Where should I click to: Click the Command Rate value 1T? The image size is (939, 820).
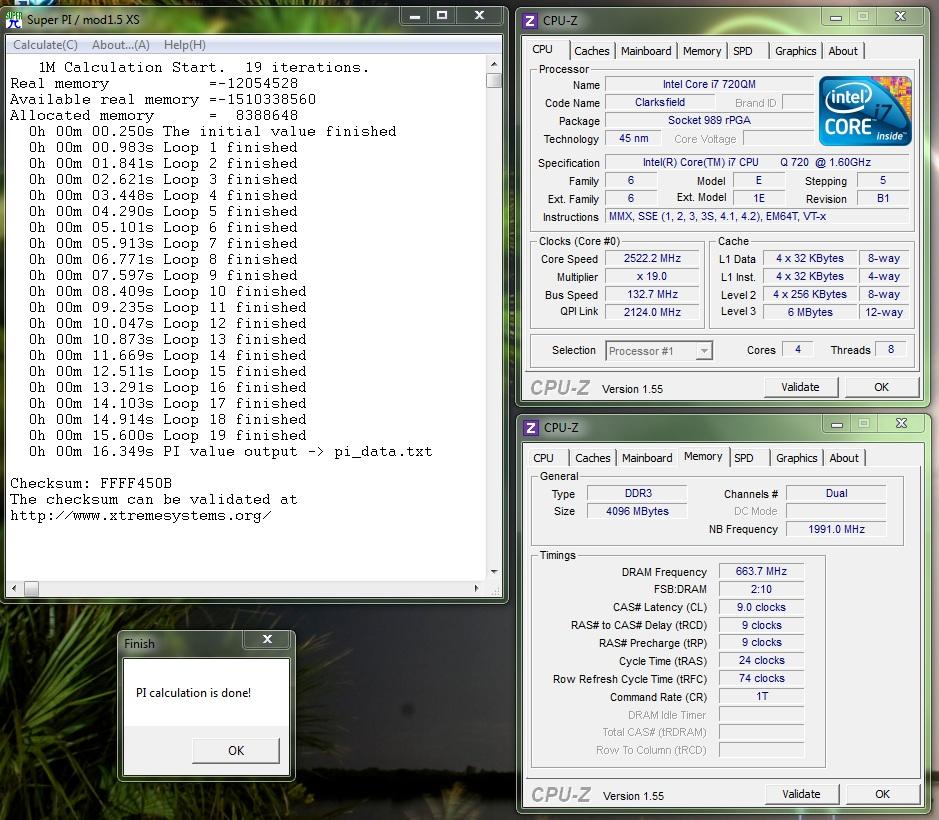tap(761, 696)
